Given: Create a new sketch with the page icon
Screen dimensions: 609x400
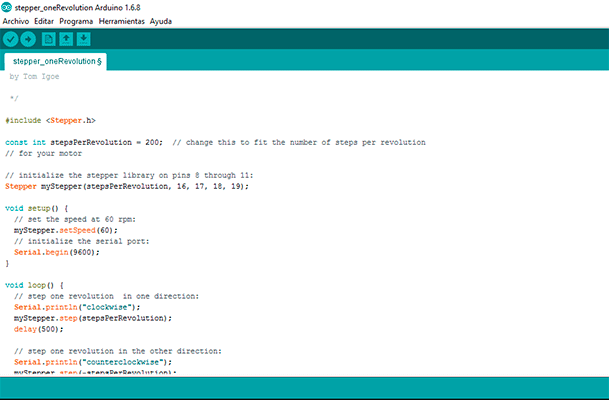Looking at the screenshot, I should click(49, 39).
